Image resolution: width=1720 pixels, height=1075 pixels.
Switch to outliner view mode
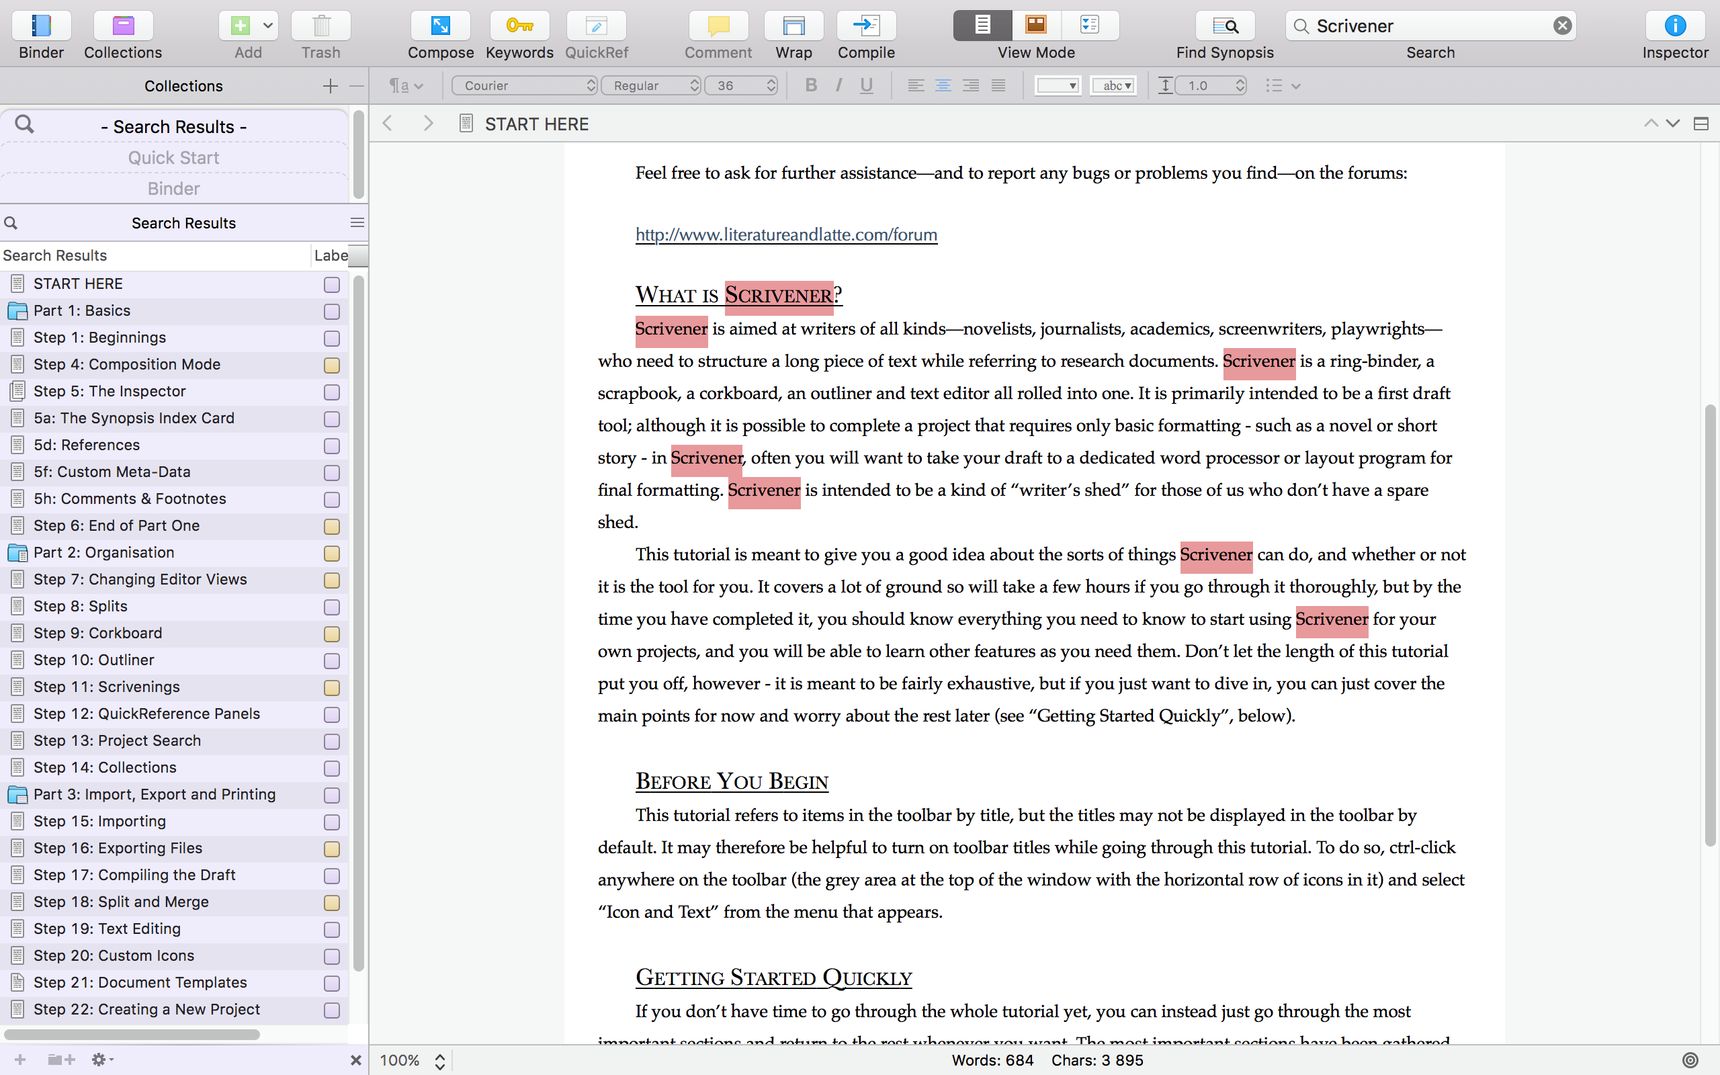pyautogui.click(x=1090, y=25)
